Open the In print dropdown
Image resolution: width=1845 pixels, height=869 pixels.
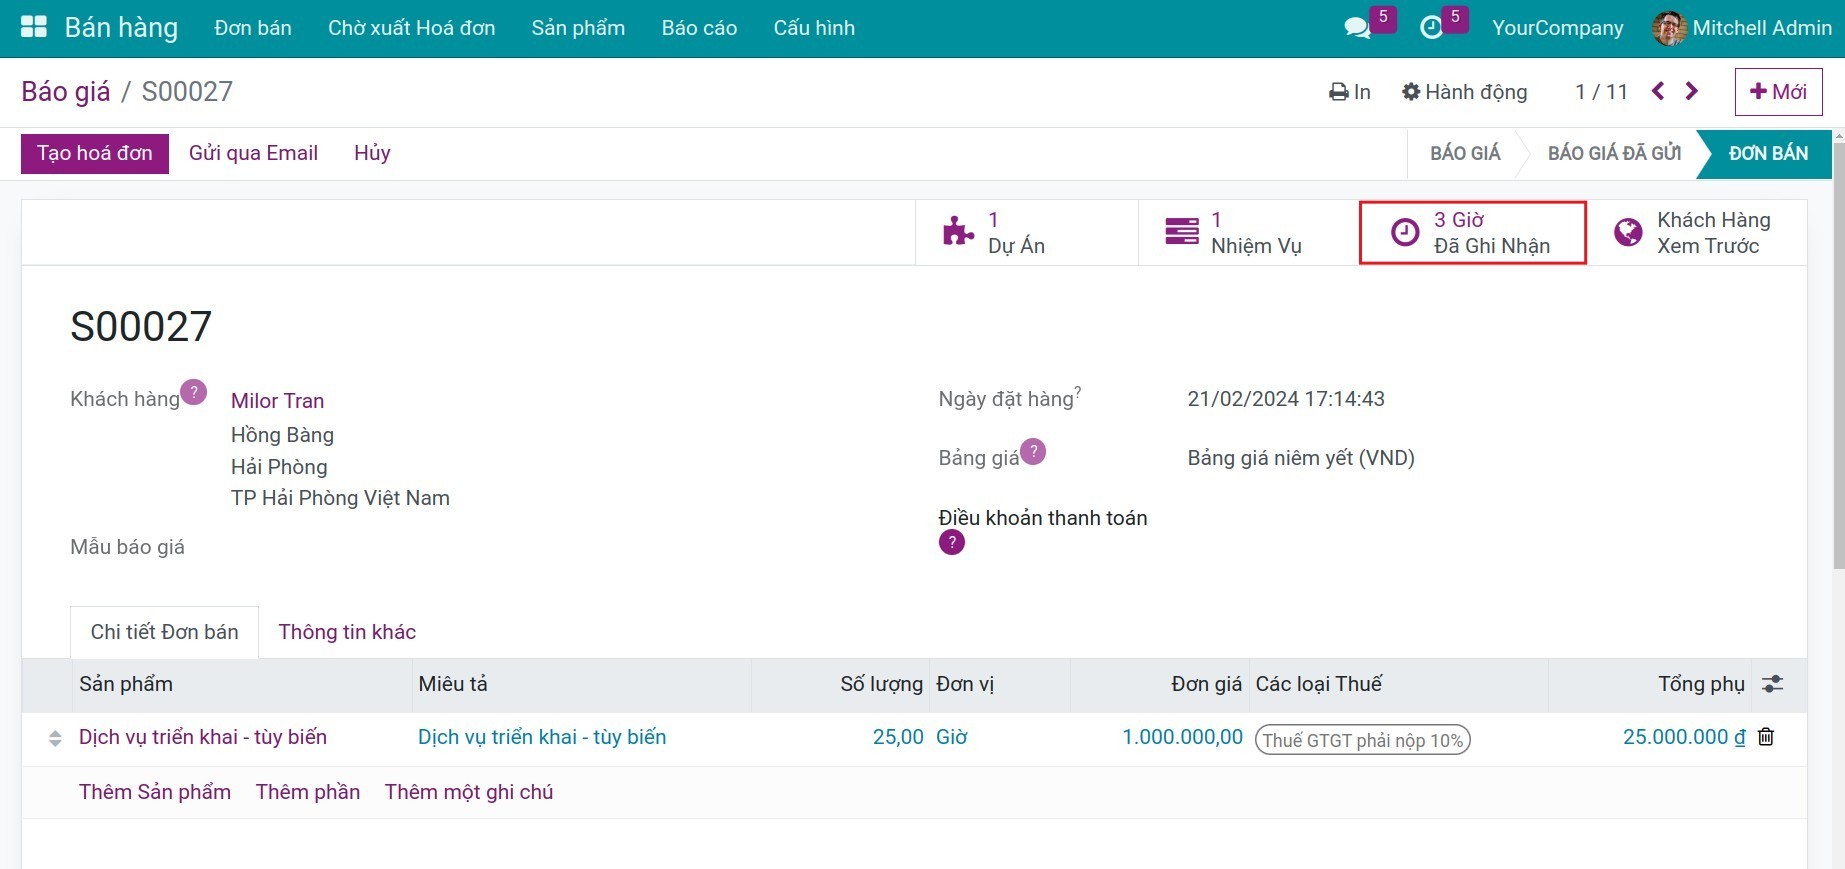tap(1349, 92)
